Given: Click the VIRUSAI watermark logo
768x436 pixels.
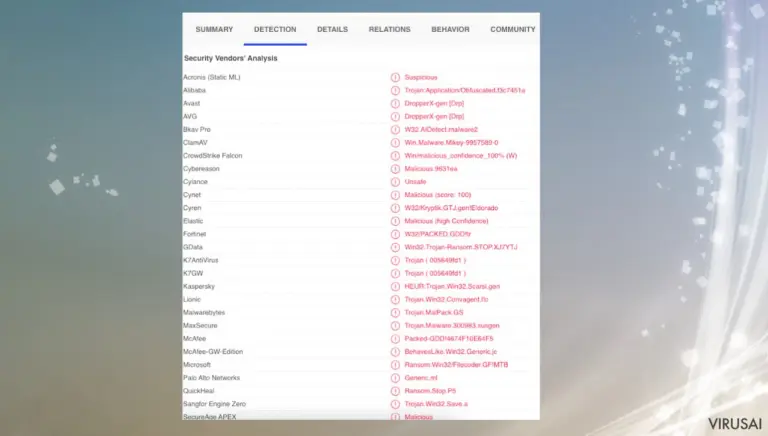Looking at the screenshot, I should pyautogui.click(x=735, y=424).
